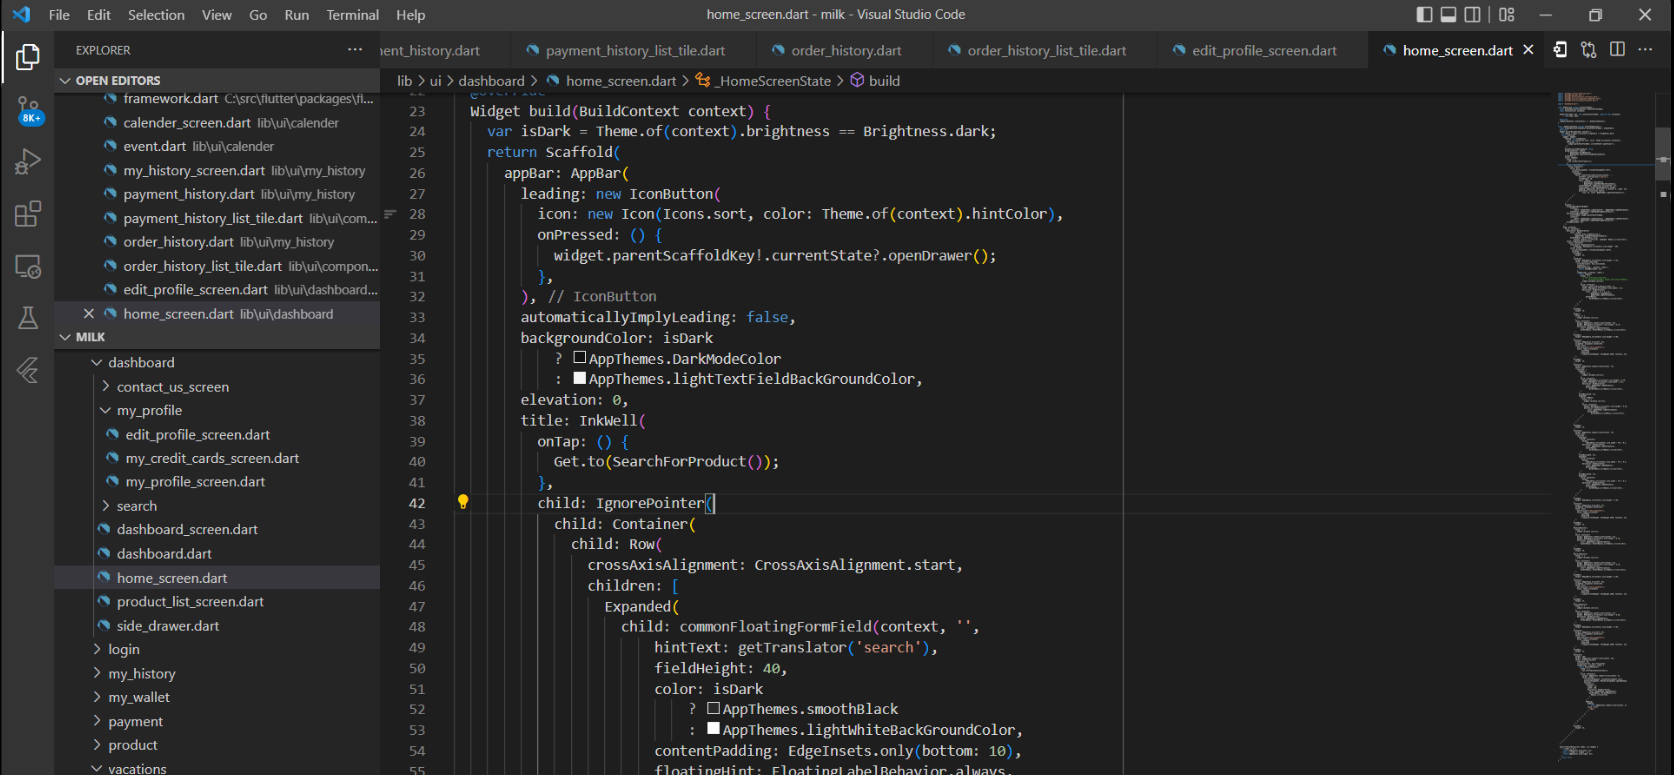Open the Explorer view in activity bar

point(28,57)
